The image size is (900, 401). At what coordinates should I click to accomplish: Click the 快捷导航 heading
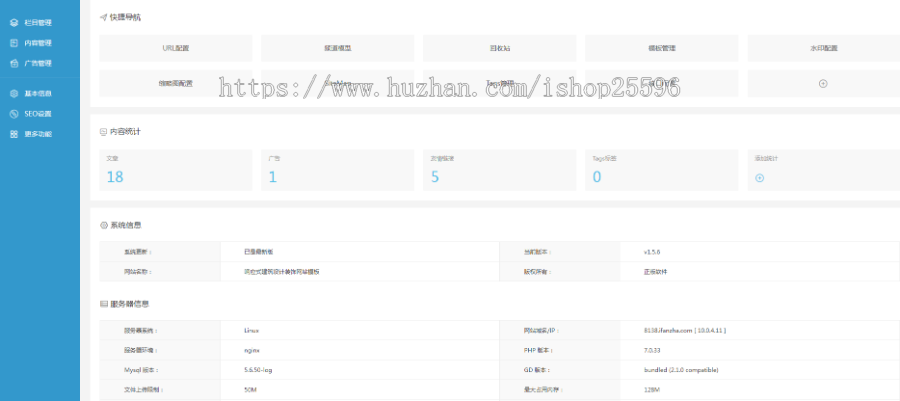[x=125, y=17]
